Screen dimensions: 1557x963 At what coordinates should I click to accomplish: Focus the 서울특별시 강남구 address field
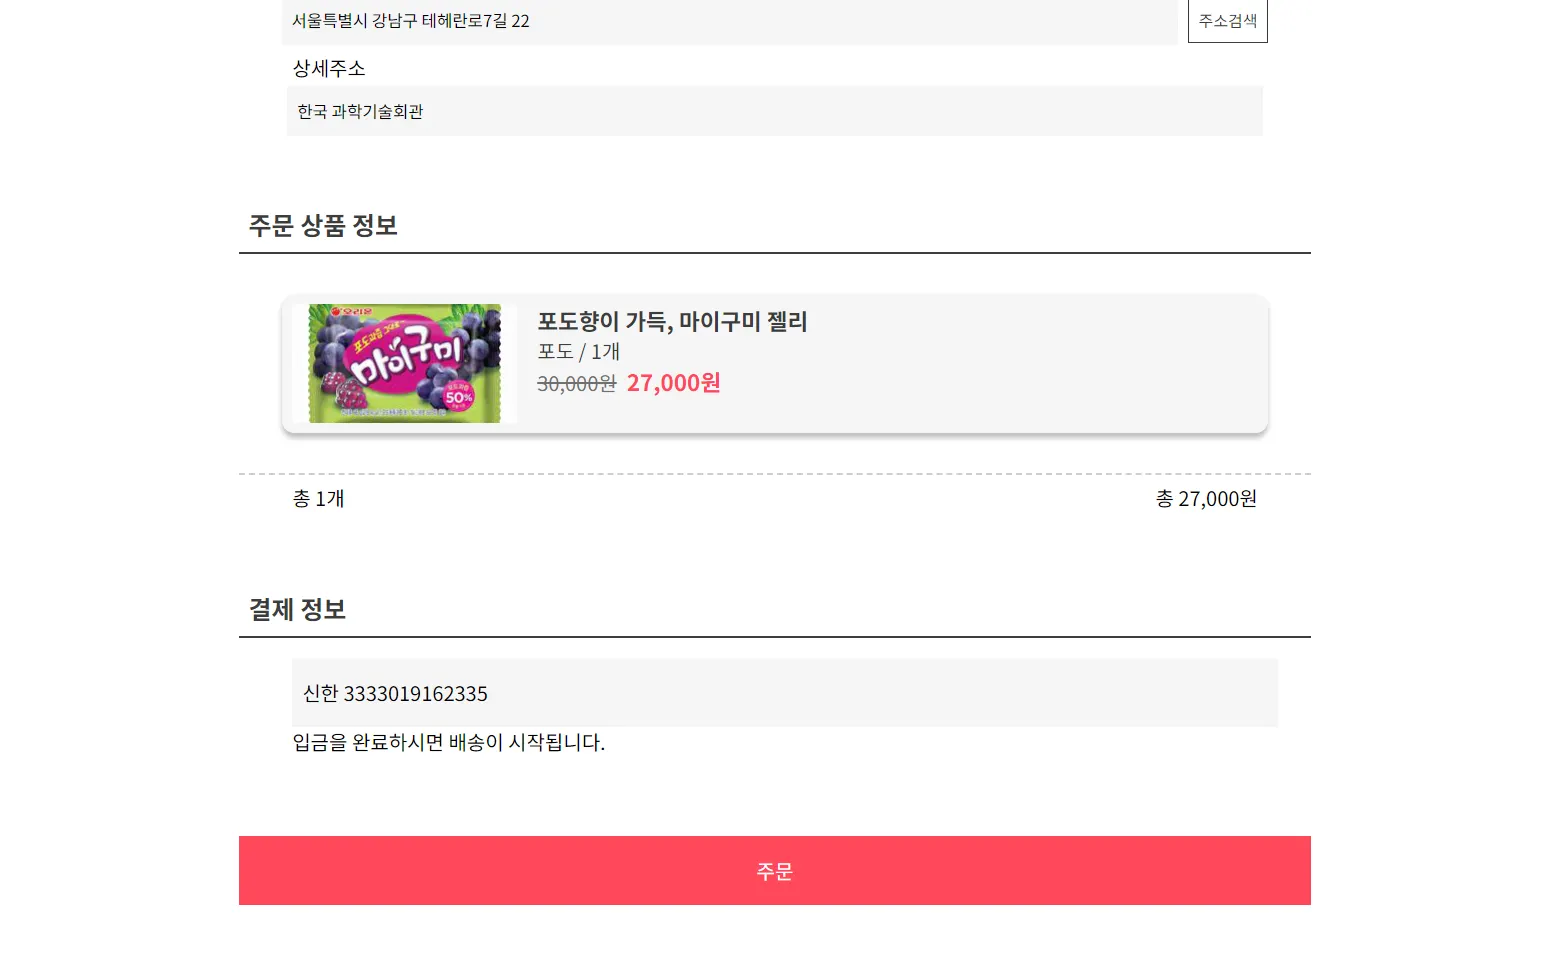tap(730, 21)
